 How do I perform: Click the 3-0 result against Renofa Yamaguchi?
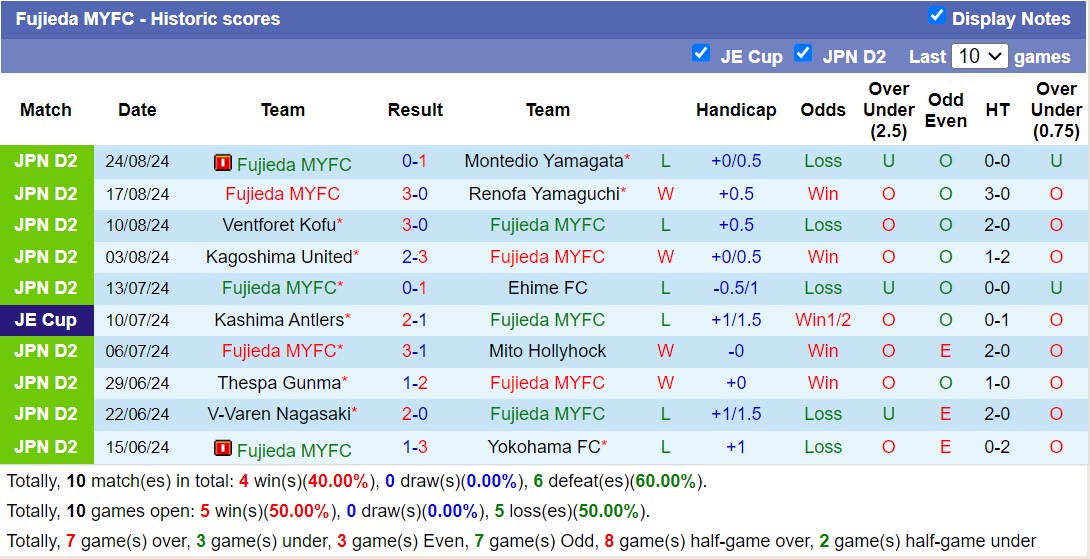(x=415, y=193)
